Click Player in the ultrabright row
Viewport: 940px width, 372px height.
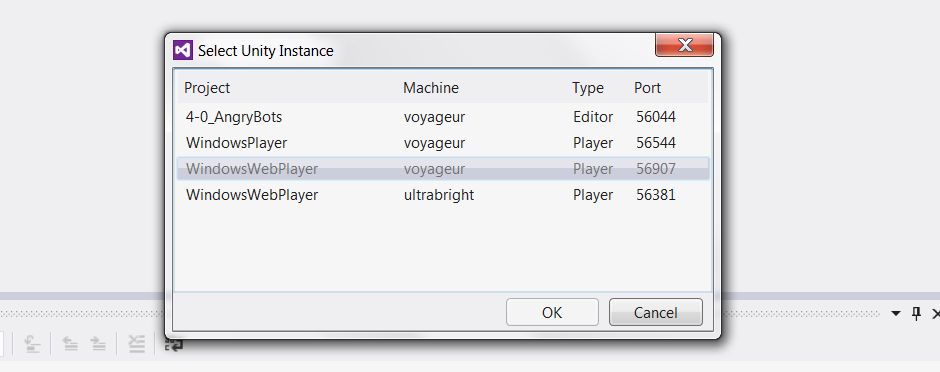click(x=593, y=195)
